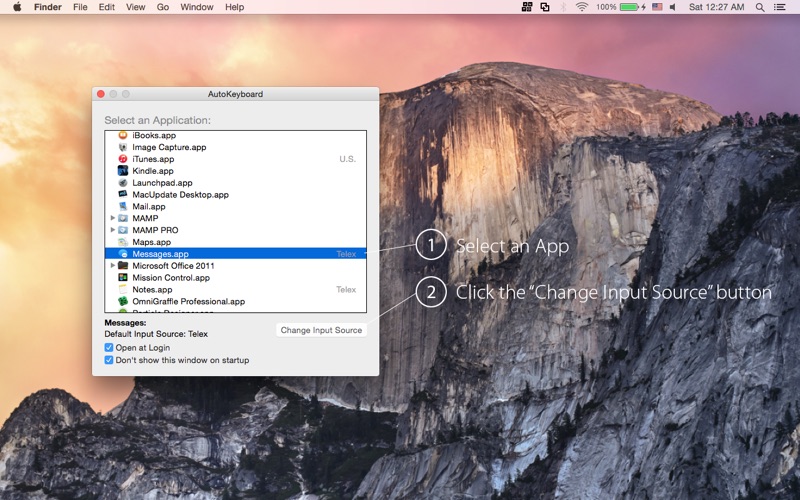
Task: Click the MacUpdate Desktop.app icon
Action: (123, 194)
